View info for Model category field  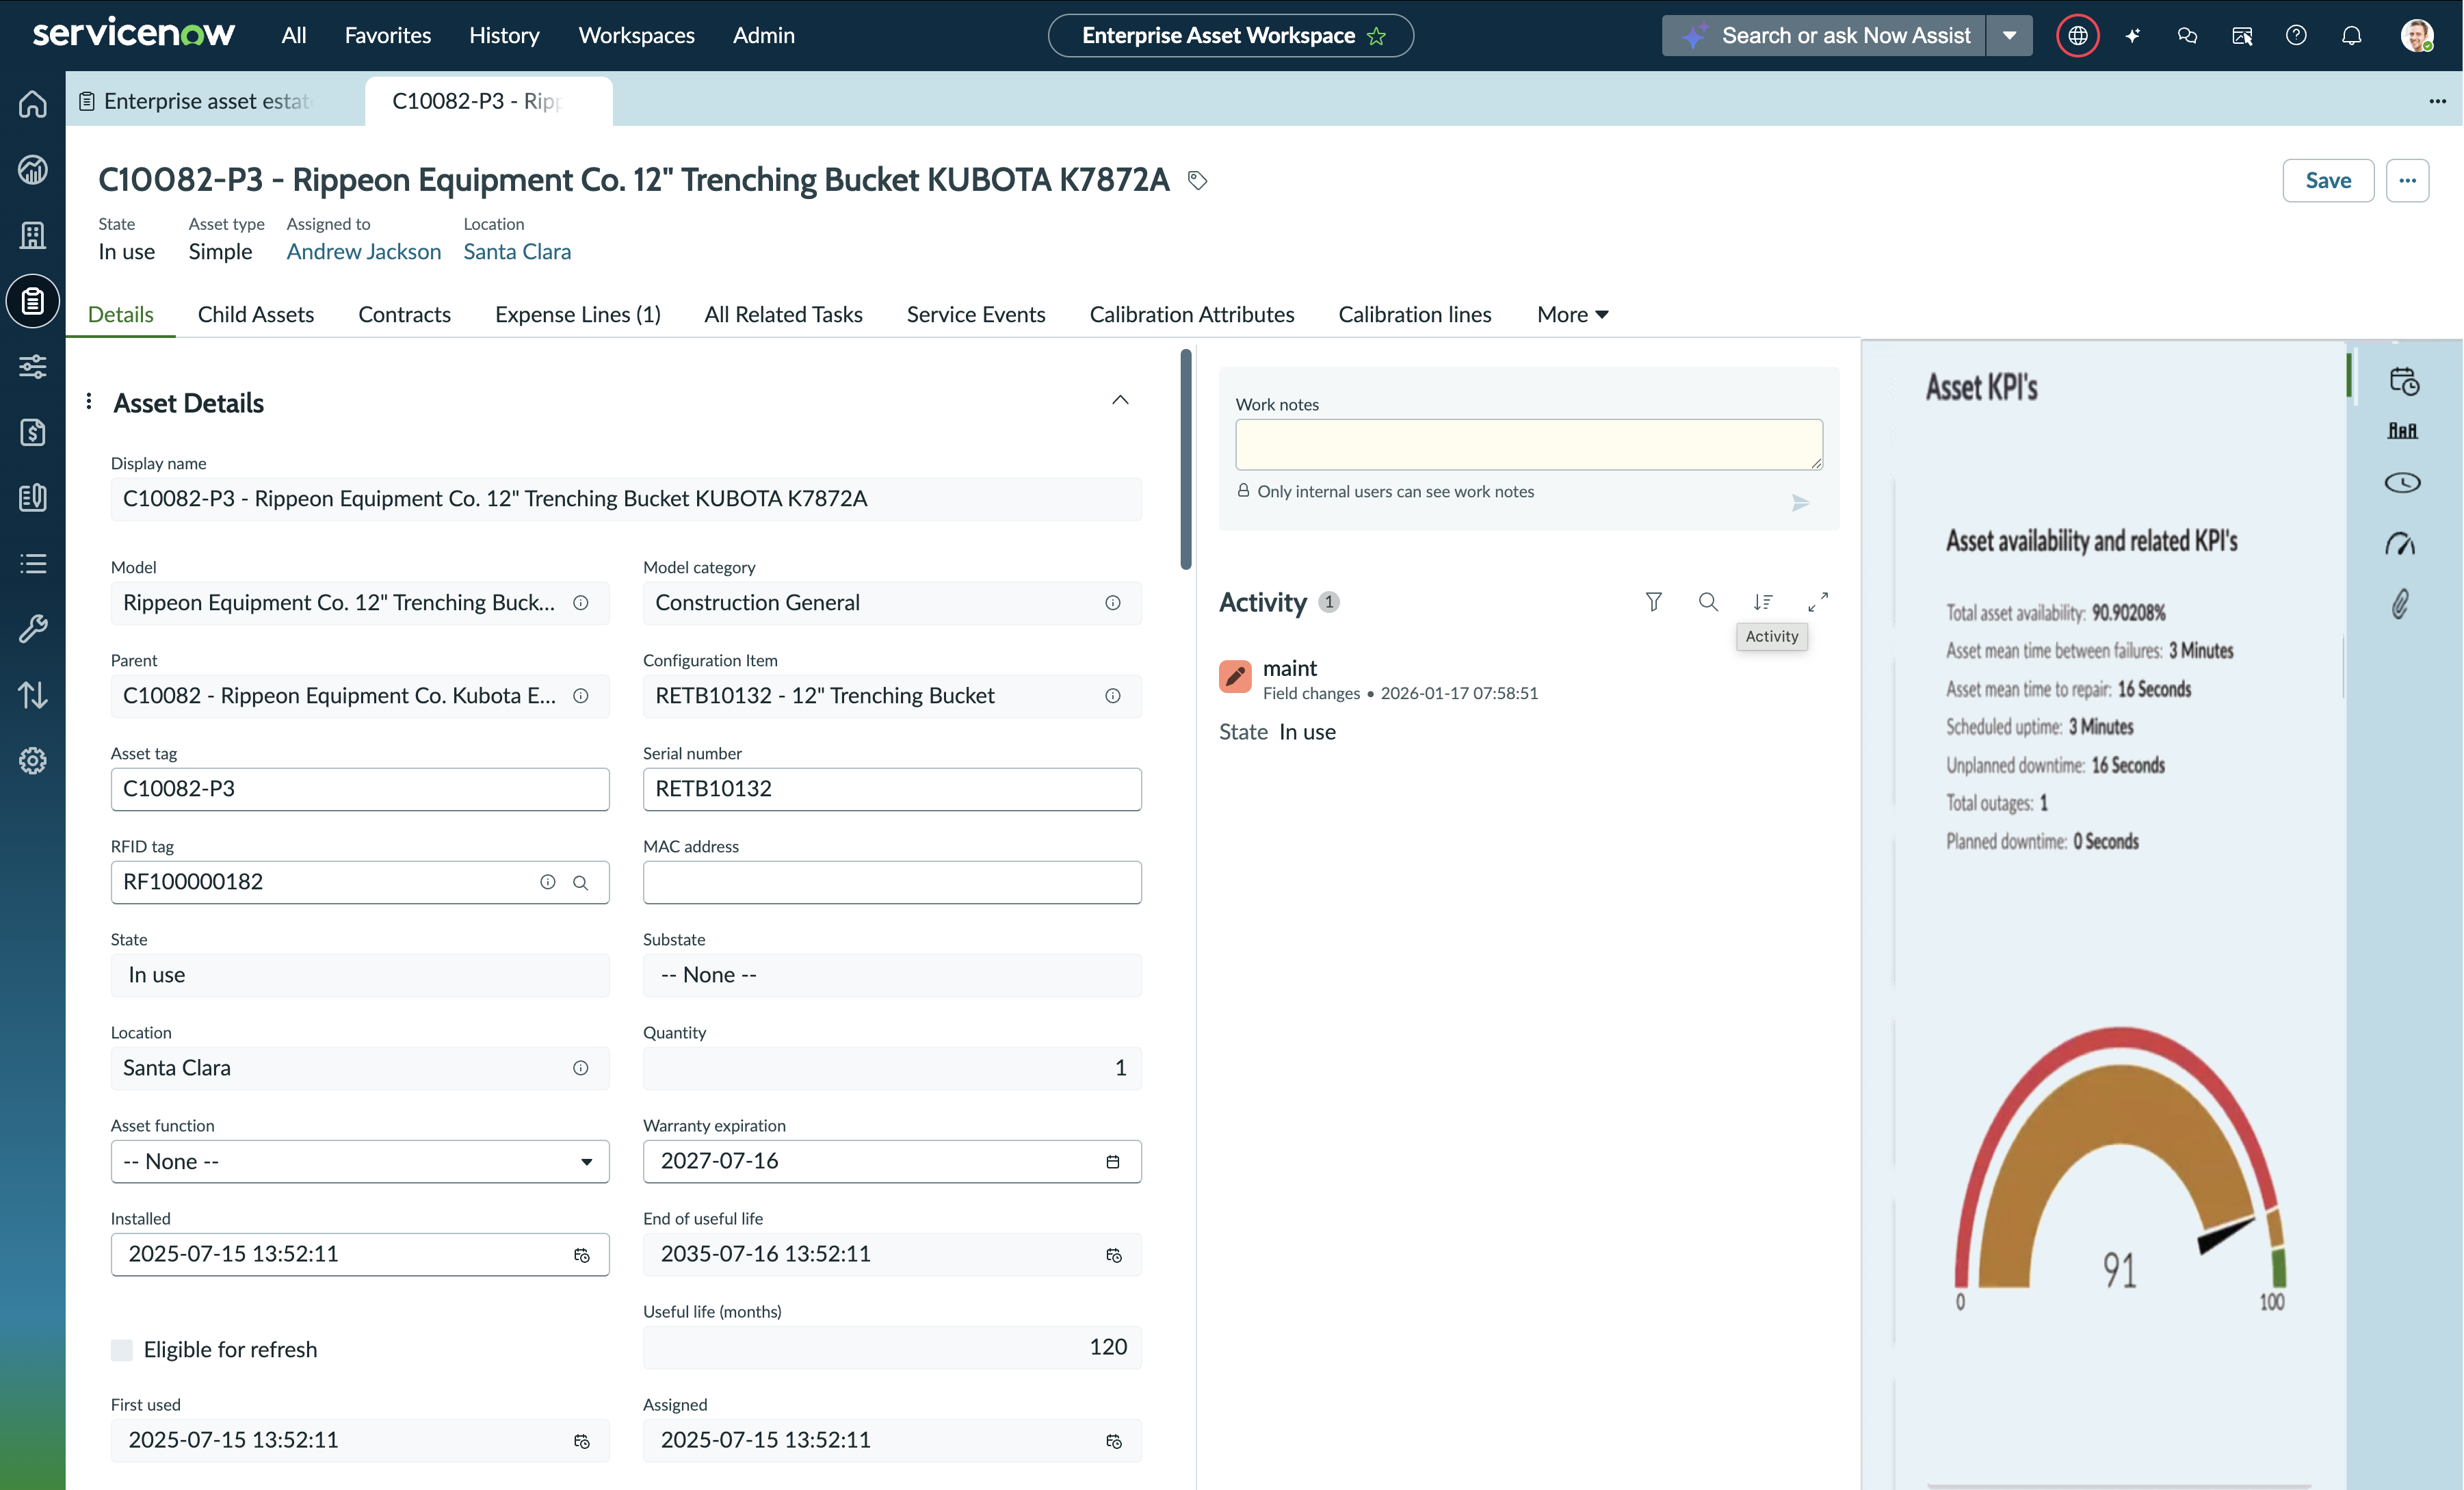[x=1113, y=603]
